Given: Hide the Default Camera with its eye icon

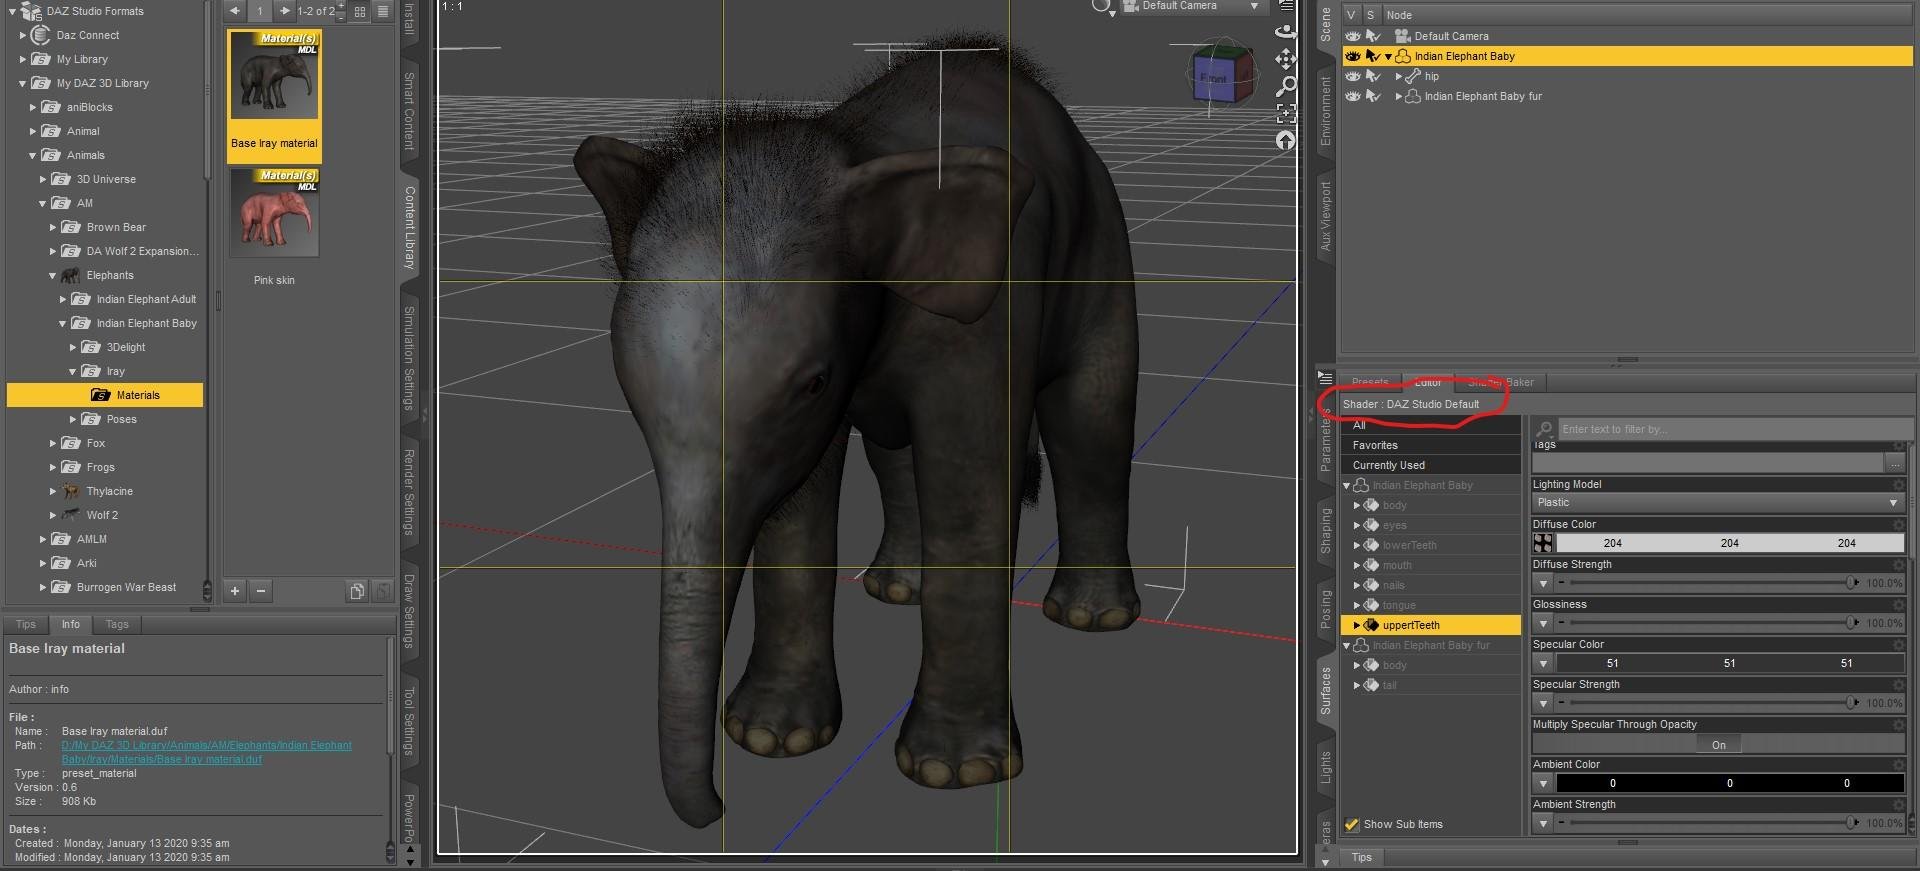Looking at the screenshot, I should coord(1352,36).
